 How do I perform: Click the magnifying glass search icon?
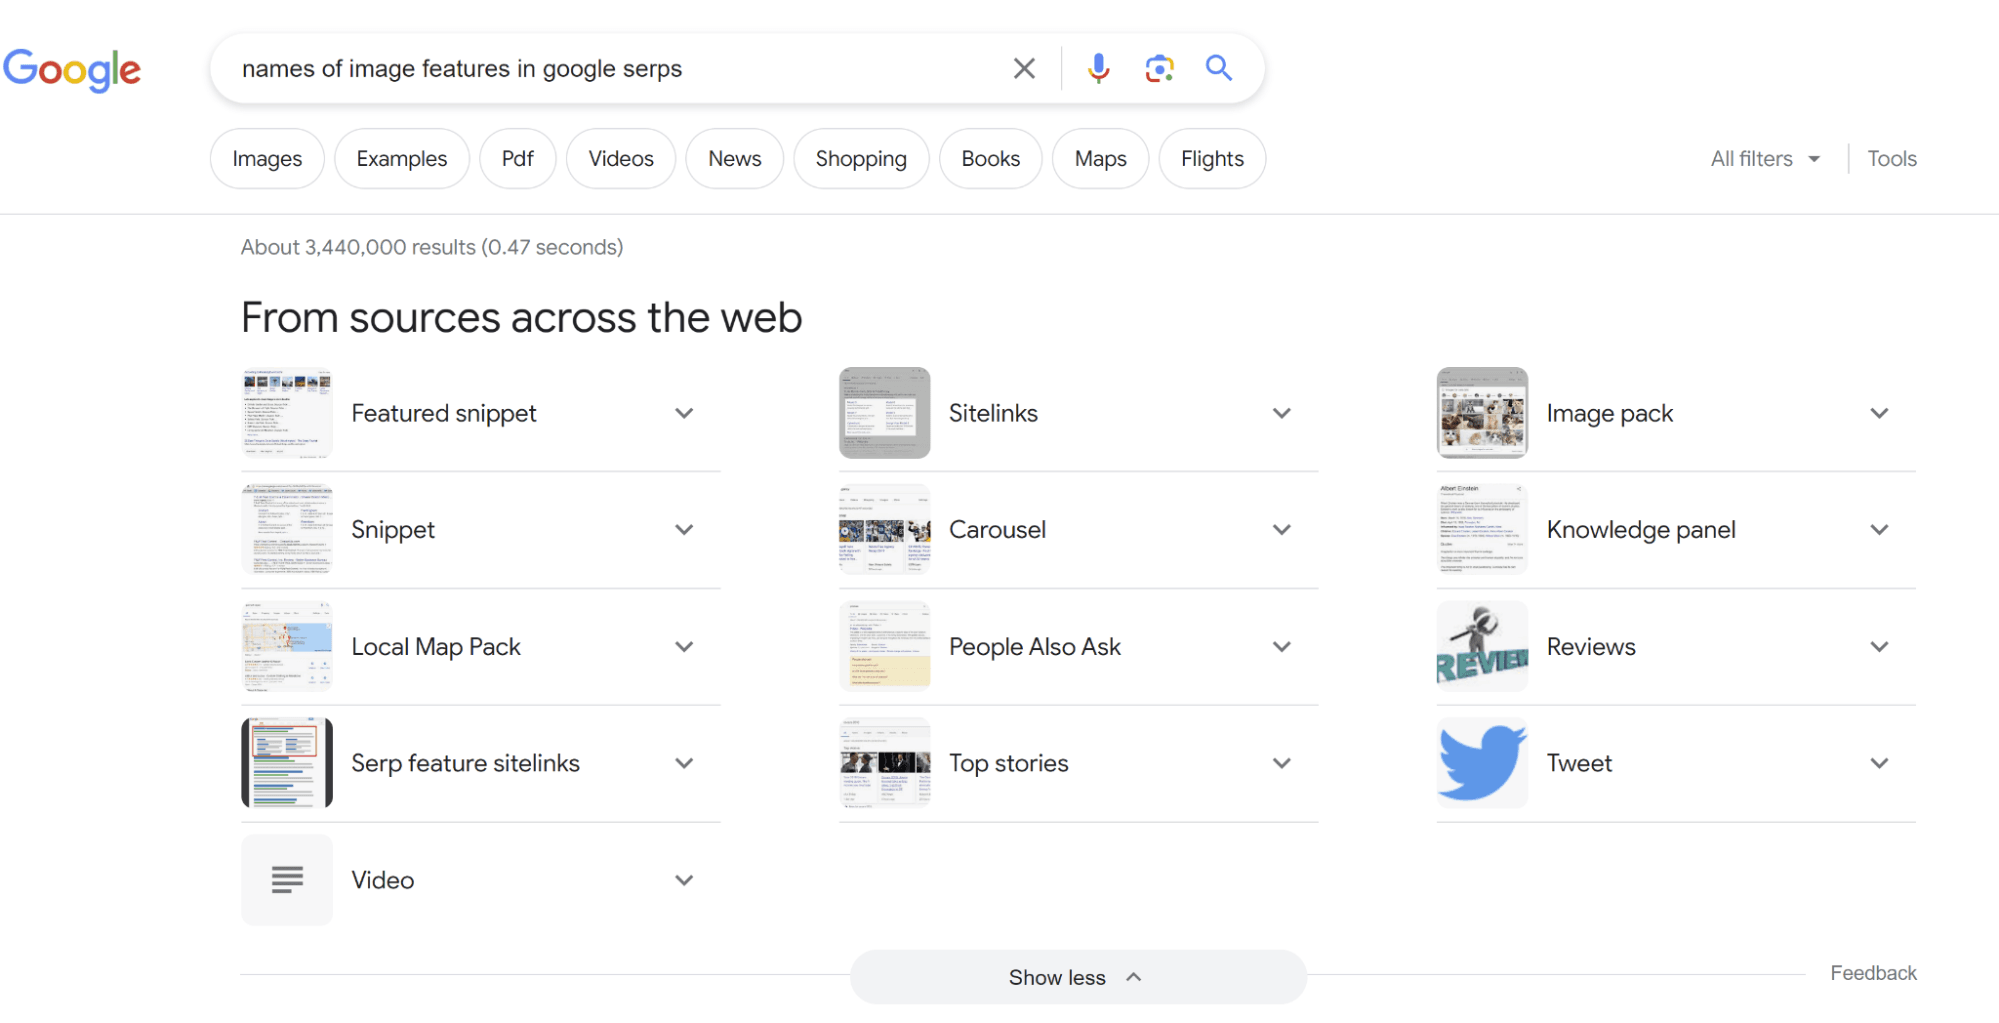pos(1218,69)
